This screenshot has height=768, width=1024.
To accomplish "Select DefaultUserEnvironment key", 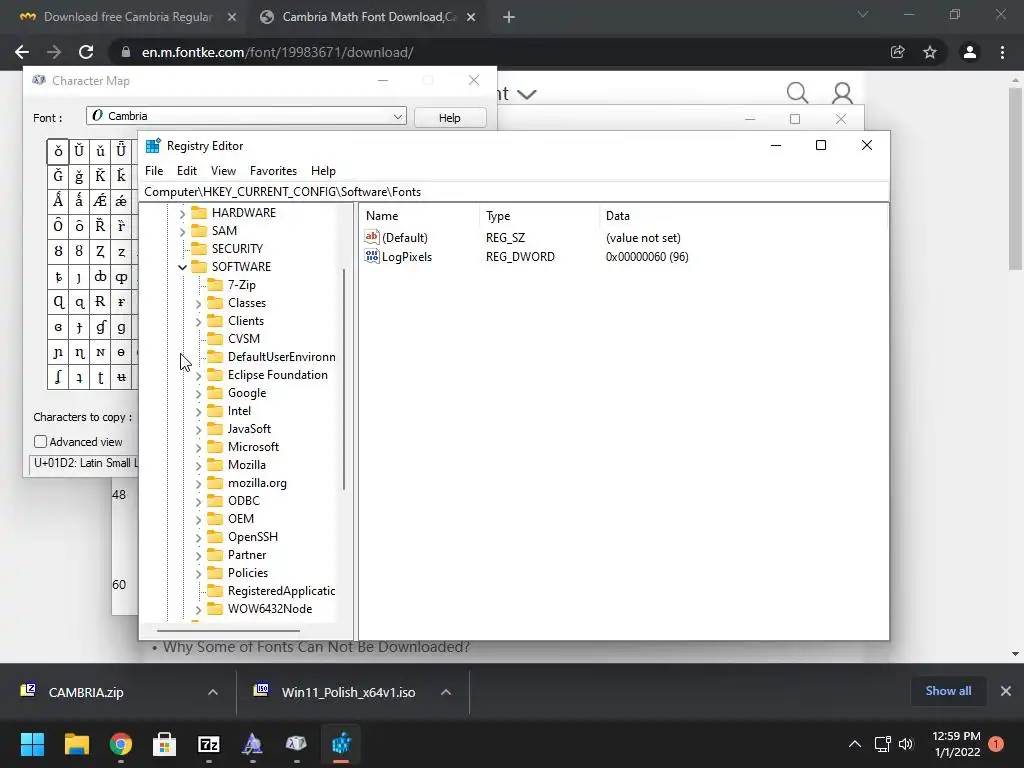I will [281, 357].
